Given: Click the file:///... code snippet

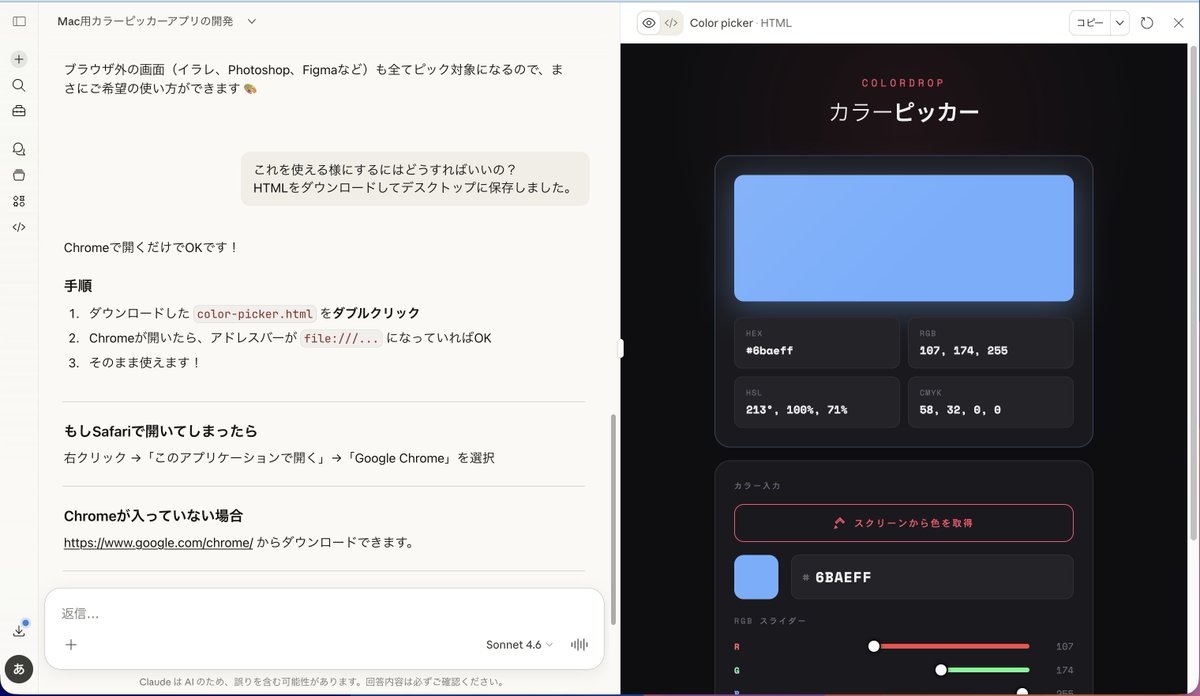Looking at the screenshot, I should pos(341,338).
